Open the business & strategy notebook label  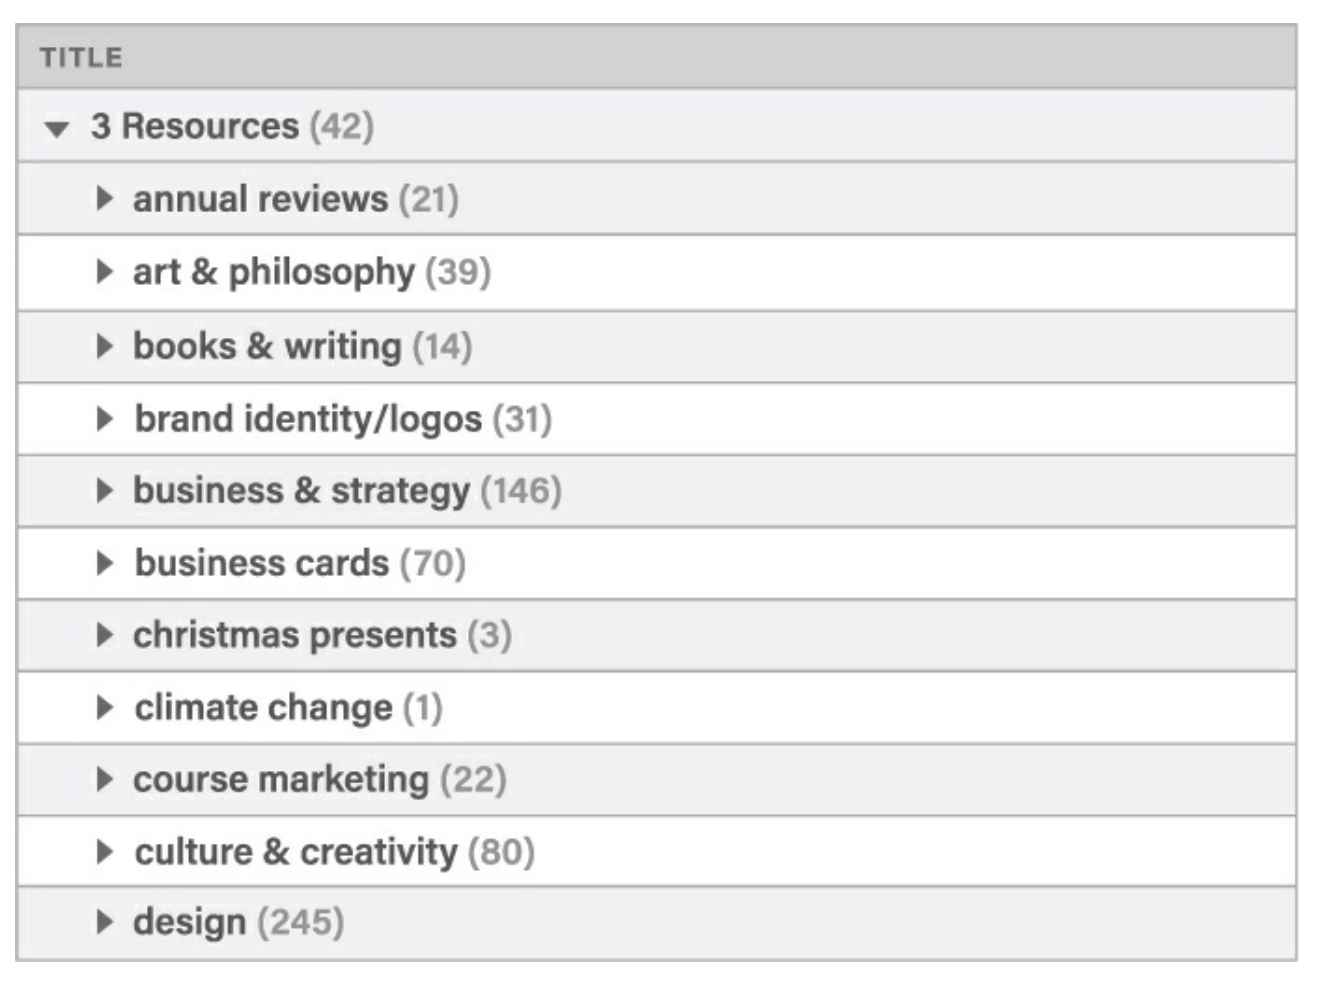pyautogui.click(x=301, y=491)
